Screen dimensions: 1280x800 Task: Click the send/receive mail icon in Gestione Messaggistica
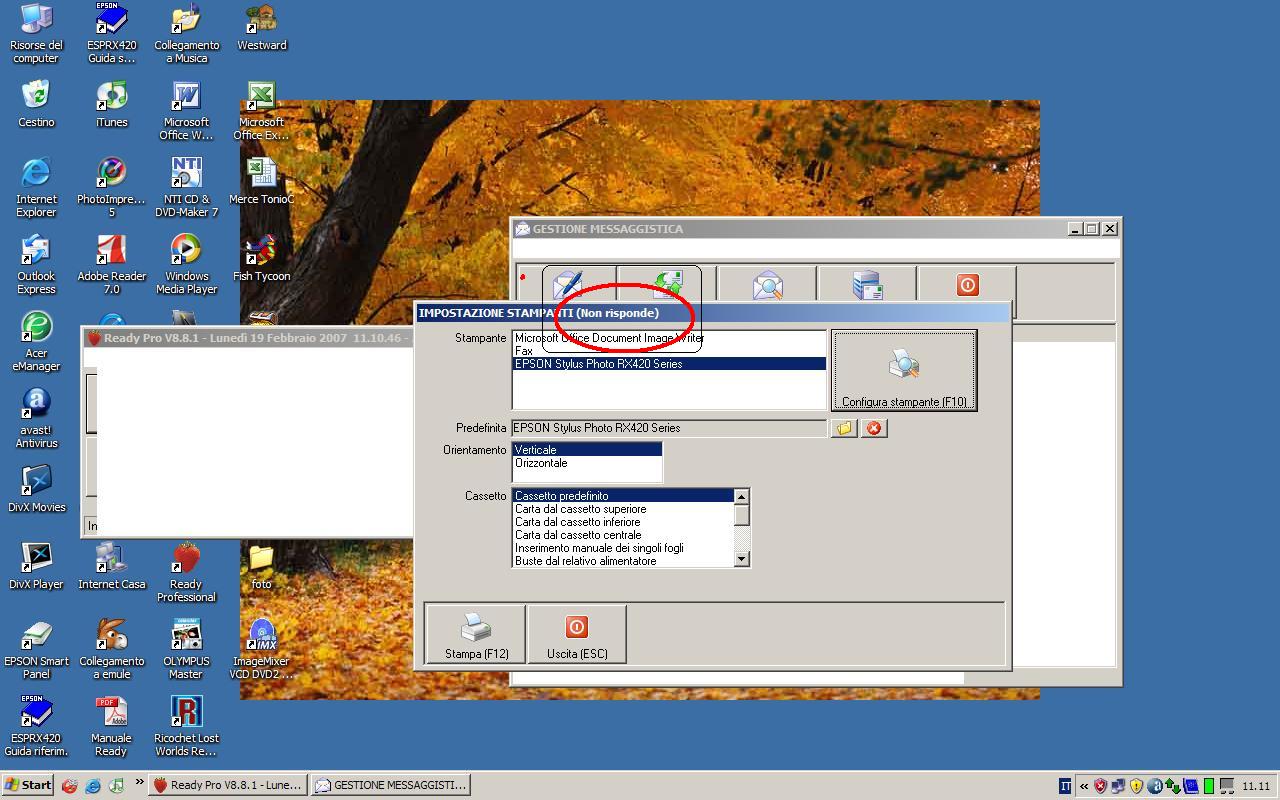[x=667, y=285]
